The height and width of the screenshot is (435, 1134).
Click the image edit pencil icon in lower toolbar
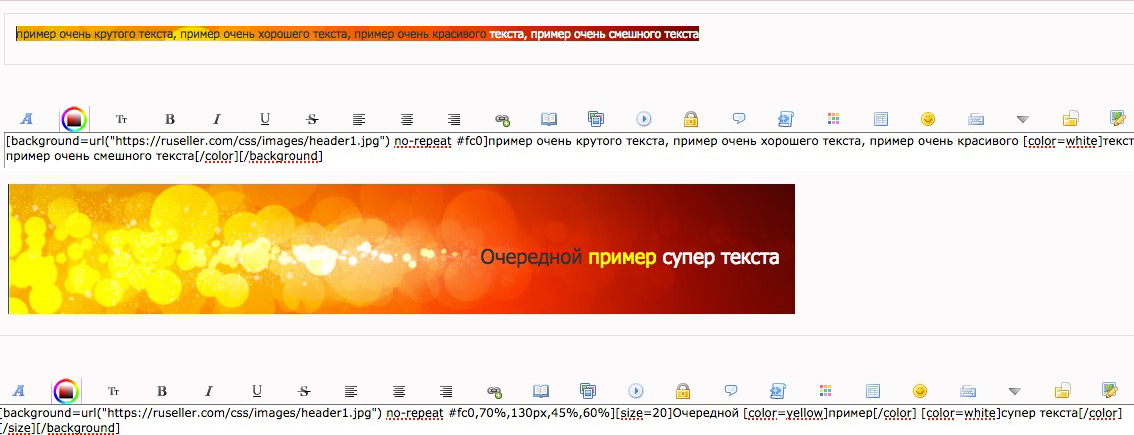(x=1110, y=390)
